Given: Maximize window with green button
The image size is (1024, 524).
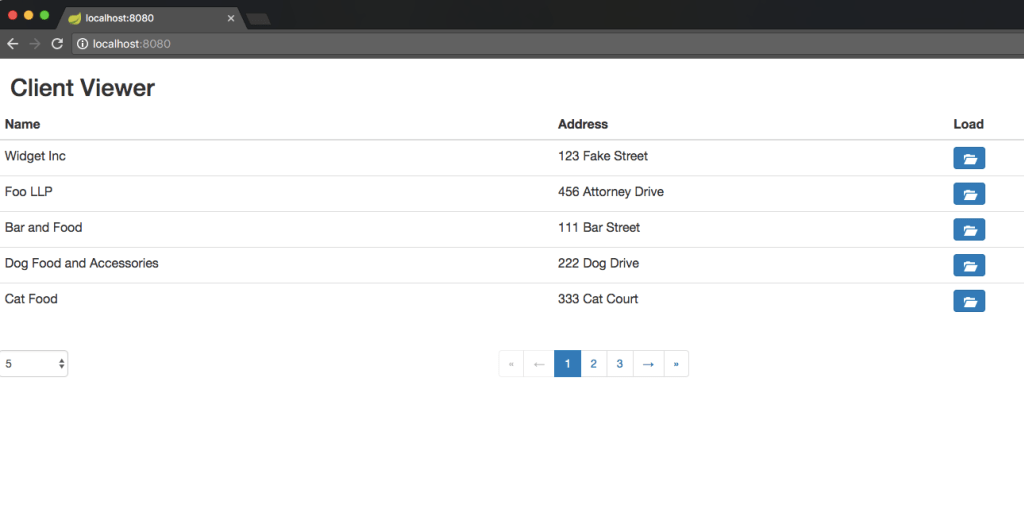Looking at the screenshot, I should 44,15.
